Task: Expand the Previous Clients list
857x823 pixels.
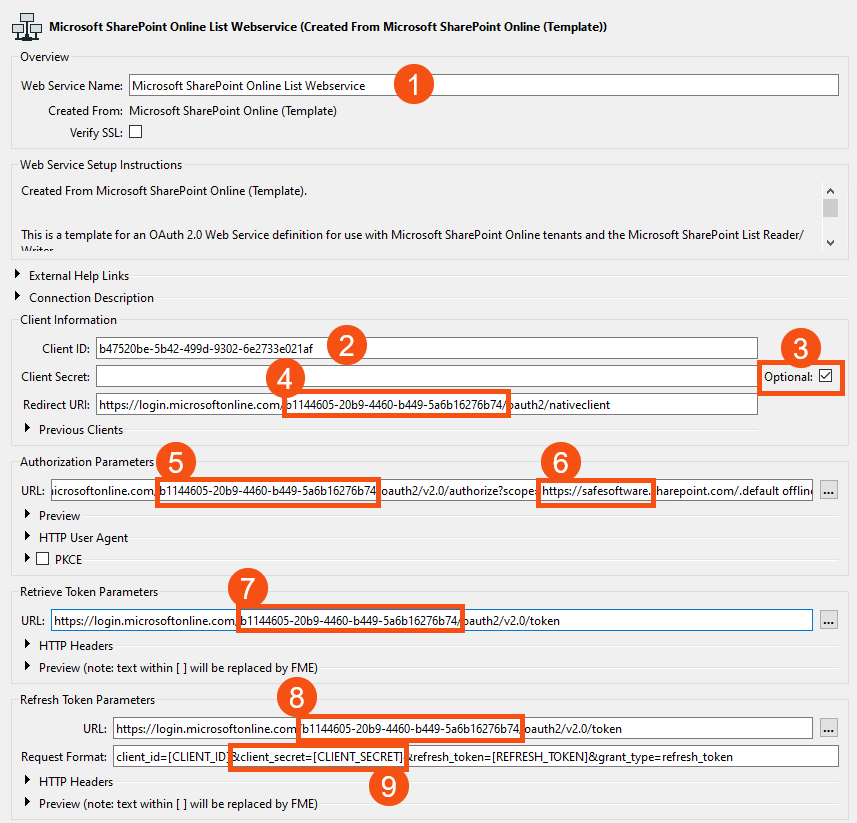Action: click(28, 429)
